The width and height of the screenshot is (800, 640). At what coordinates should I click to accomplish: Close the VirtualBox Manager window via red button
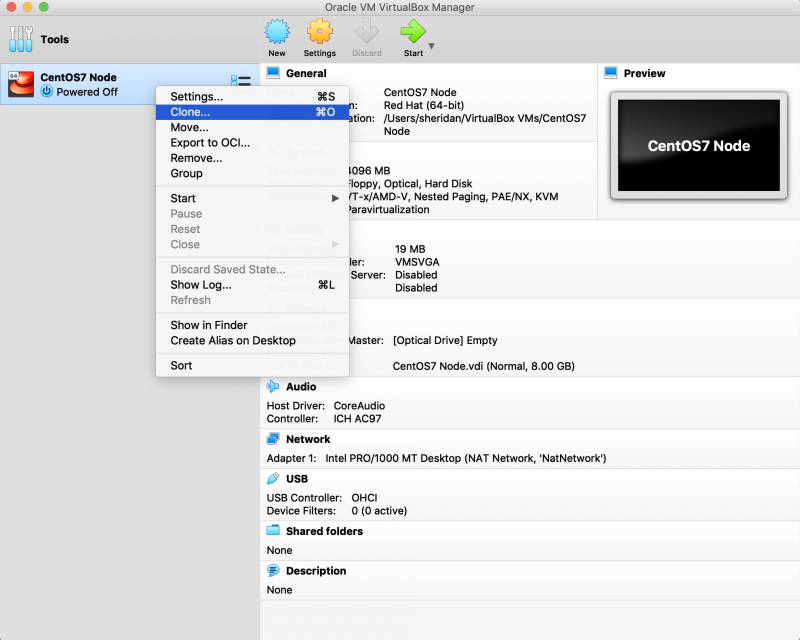[x=11, y=7]
